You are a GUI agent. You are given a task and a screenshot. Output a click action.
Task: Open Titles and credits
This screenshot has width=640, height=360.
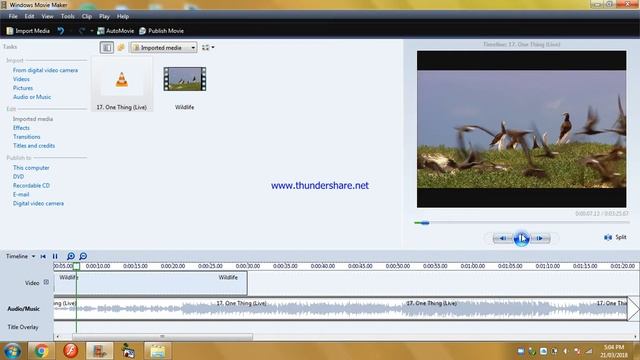point(34,146)
